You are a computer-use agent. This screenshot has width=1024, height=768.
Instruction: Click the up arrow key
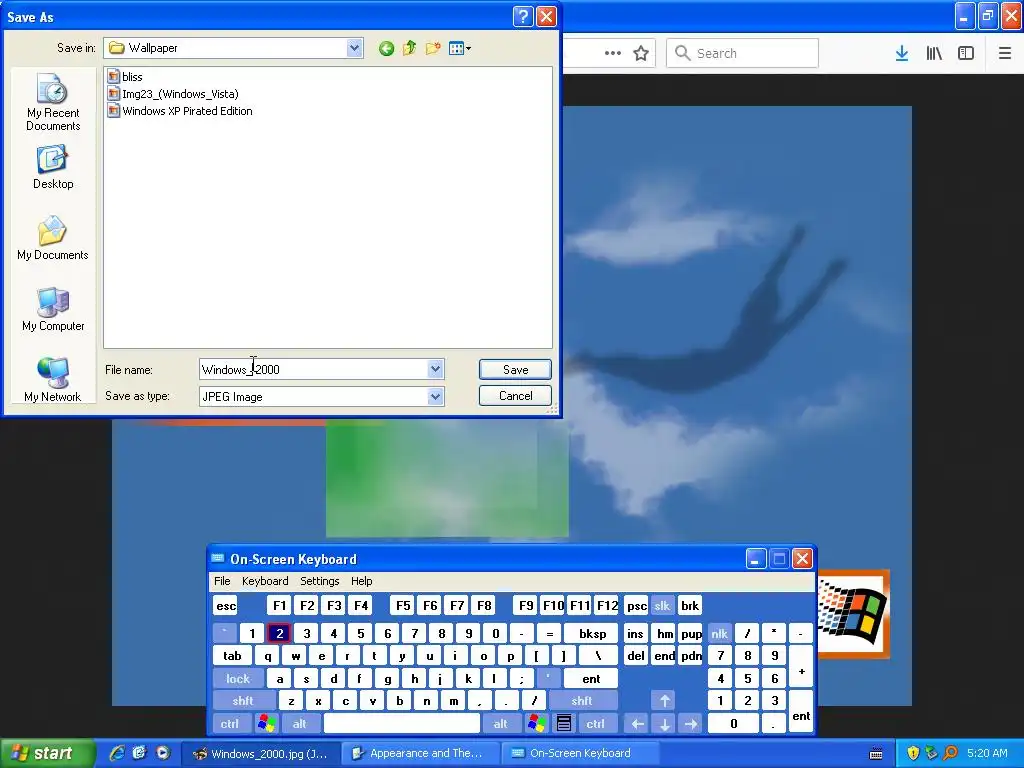(x=664, y=701)
